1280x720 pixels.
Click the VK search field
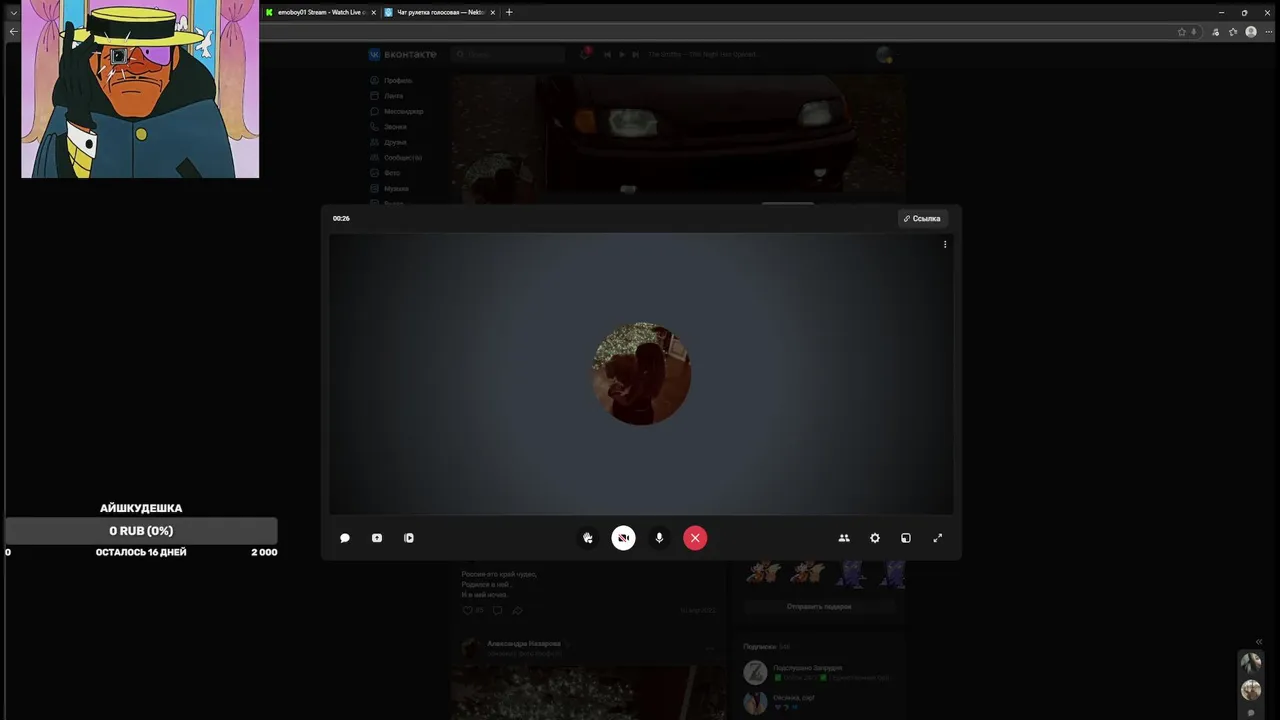click(x=508, y=54)
